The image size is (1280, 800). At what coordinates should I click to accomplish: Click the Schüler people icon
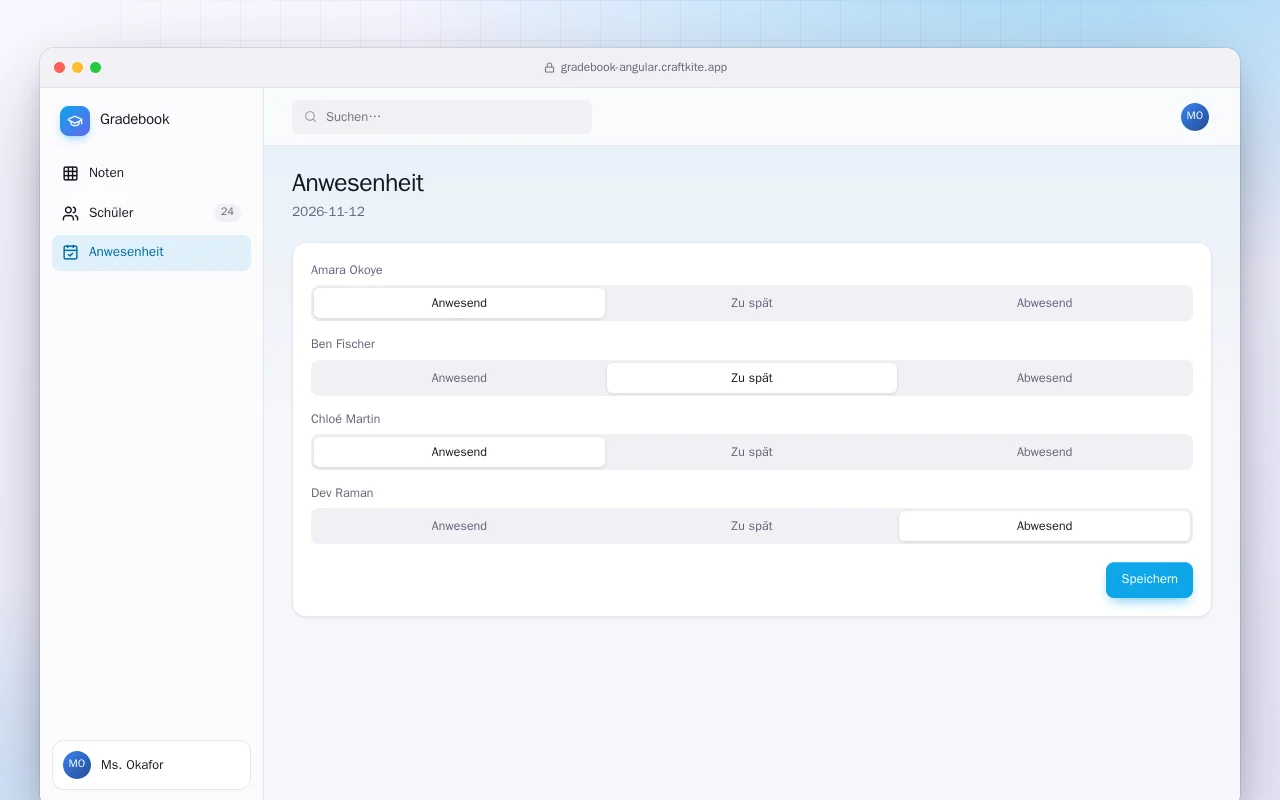70,213
